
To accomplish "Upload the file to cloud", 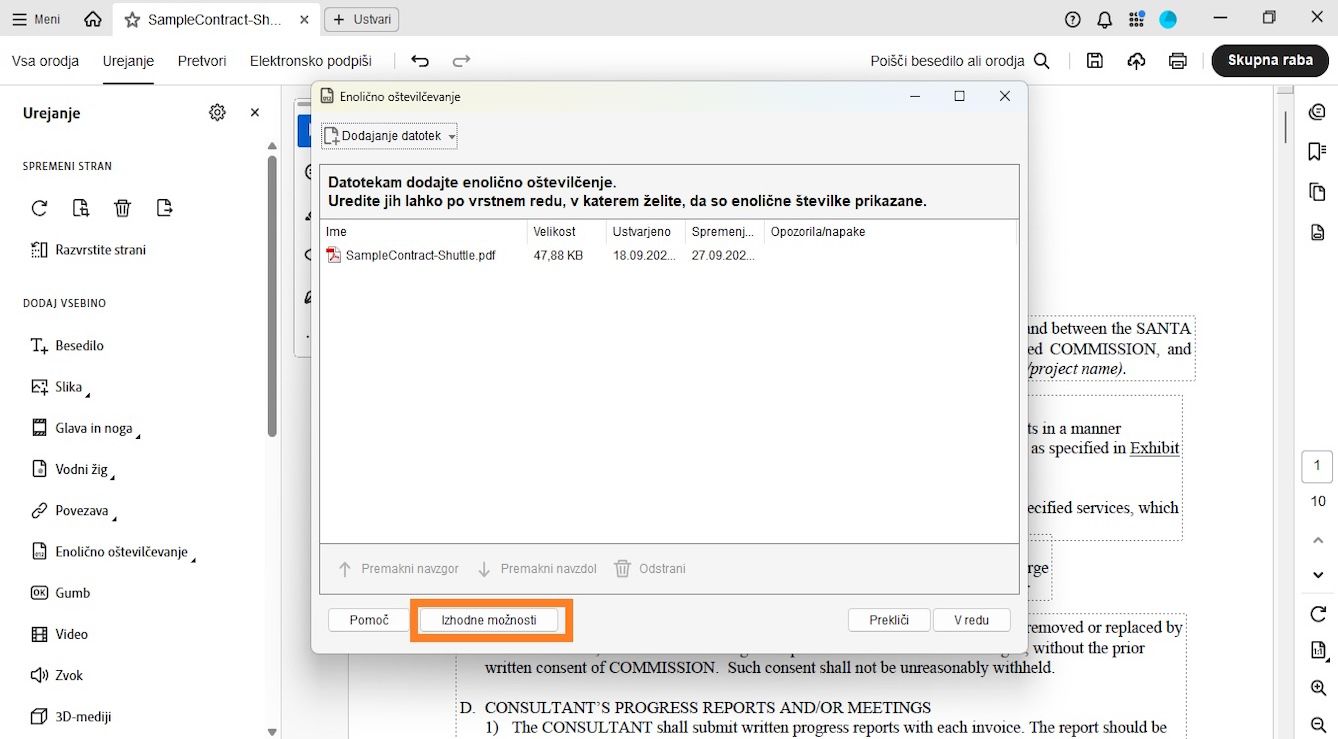I will pos(1136,61).
